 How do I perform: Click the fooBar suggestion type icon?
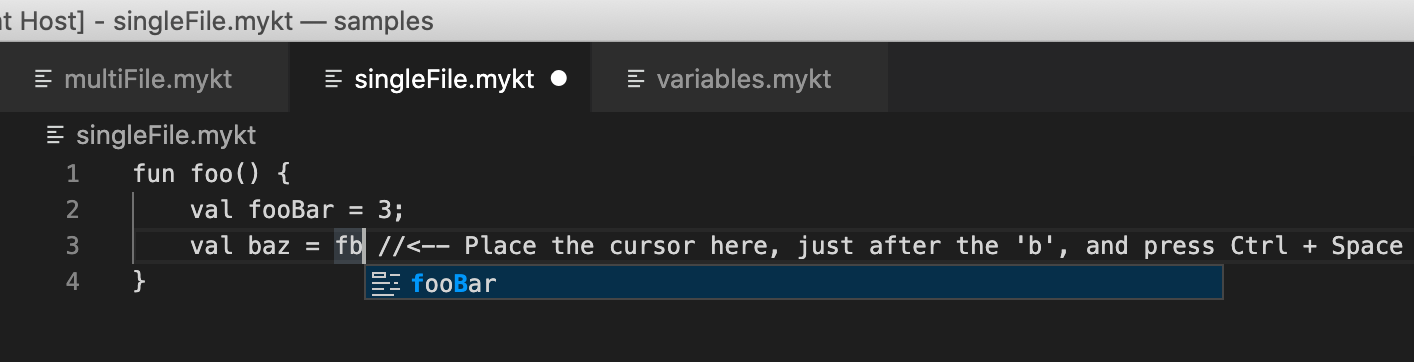click(x=385, y=284)
